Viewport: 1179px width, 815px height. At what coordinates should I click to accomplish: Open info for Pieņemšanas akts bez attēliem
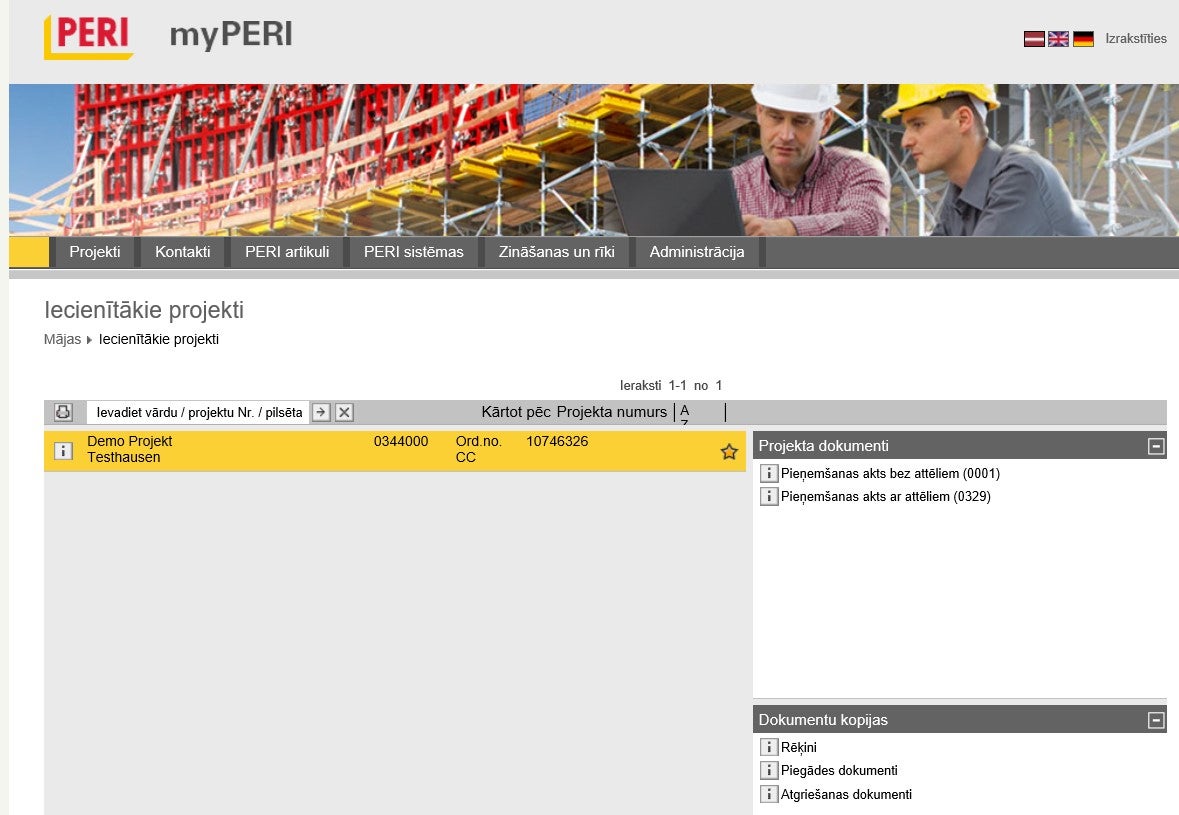click(x=769, y=474)
